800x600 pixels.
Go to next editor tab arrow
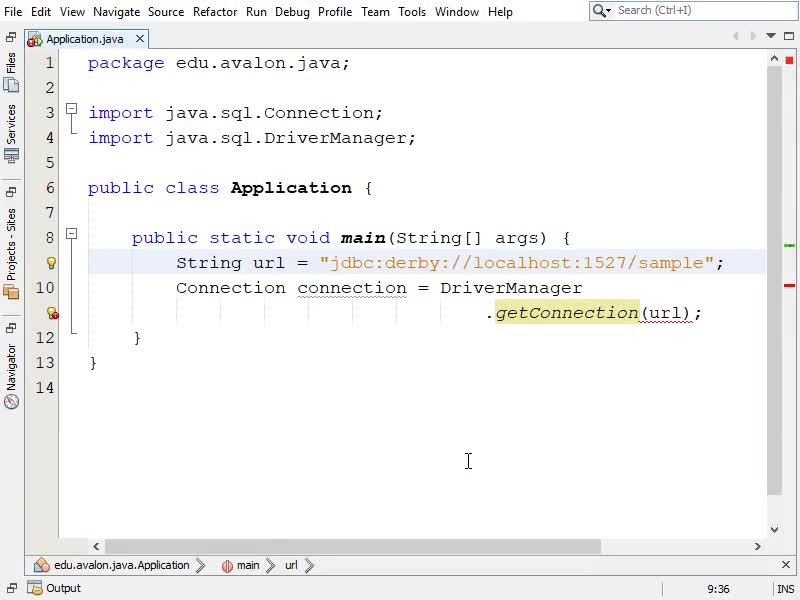tap(753, 36)
